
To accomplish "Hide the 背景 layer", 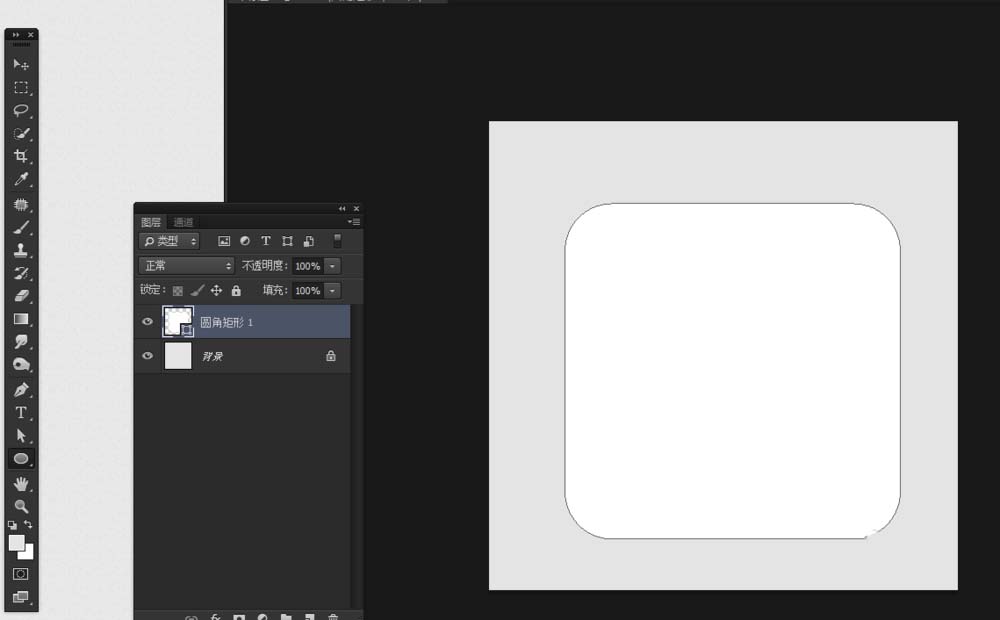I will [x=148, y=356].
